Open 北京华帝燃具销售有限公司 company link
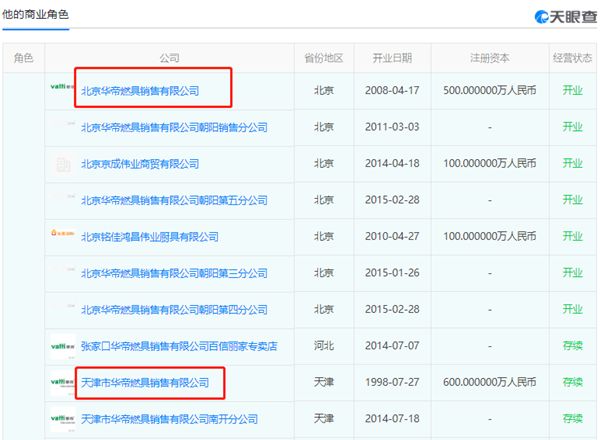The width and height of the screenshot is (600, 440). (140, 91)
